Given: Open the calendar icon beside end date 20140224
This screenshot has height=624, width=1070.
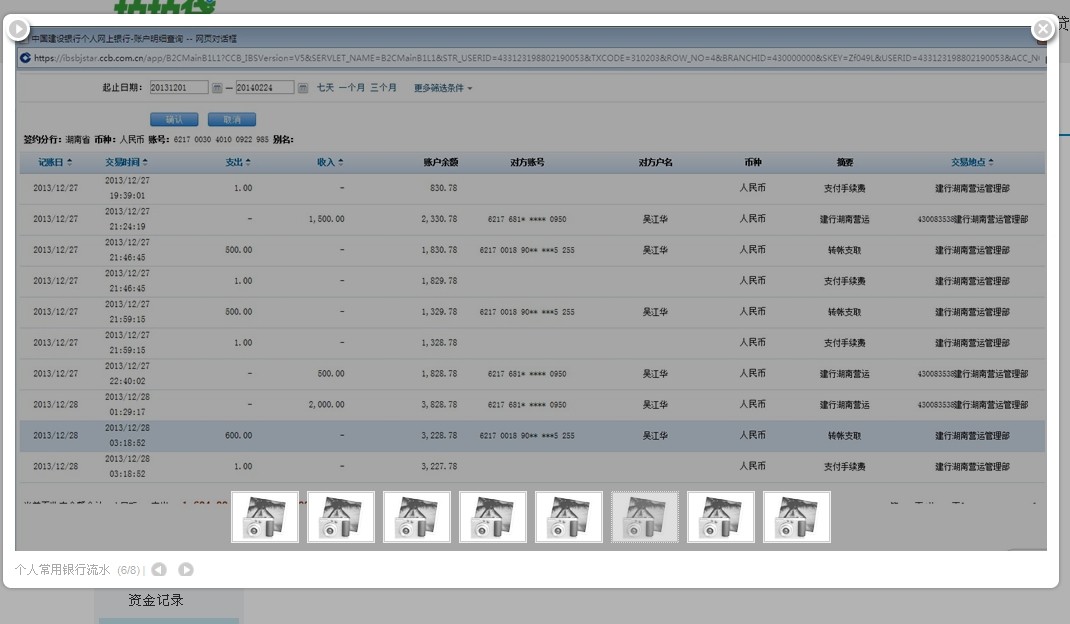Looking at the screenshot, I should pyautogui.click(x=303, y=88).
